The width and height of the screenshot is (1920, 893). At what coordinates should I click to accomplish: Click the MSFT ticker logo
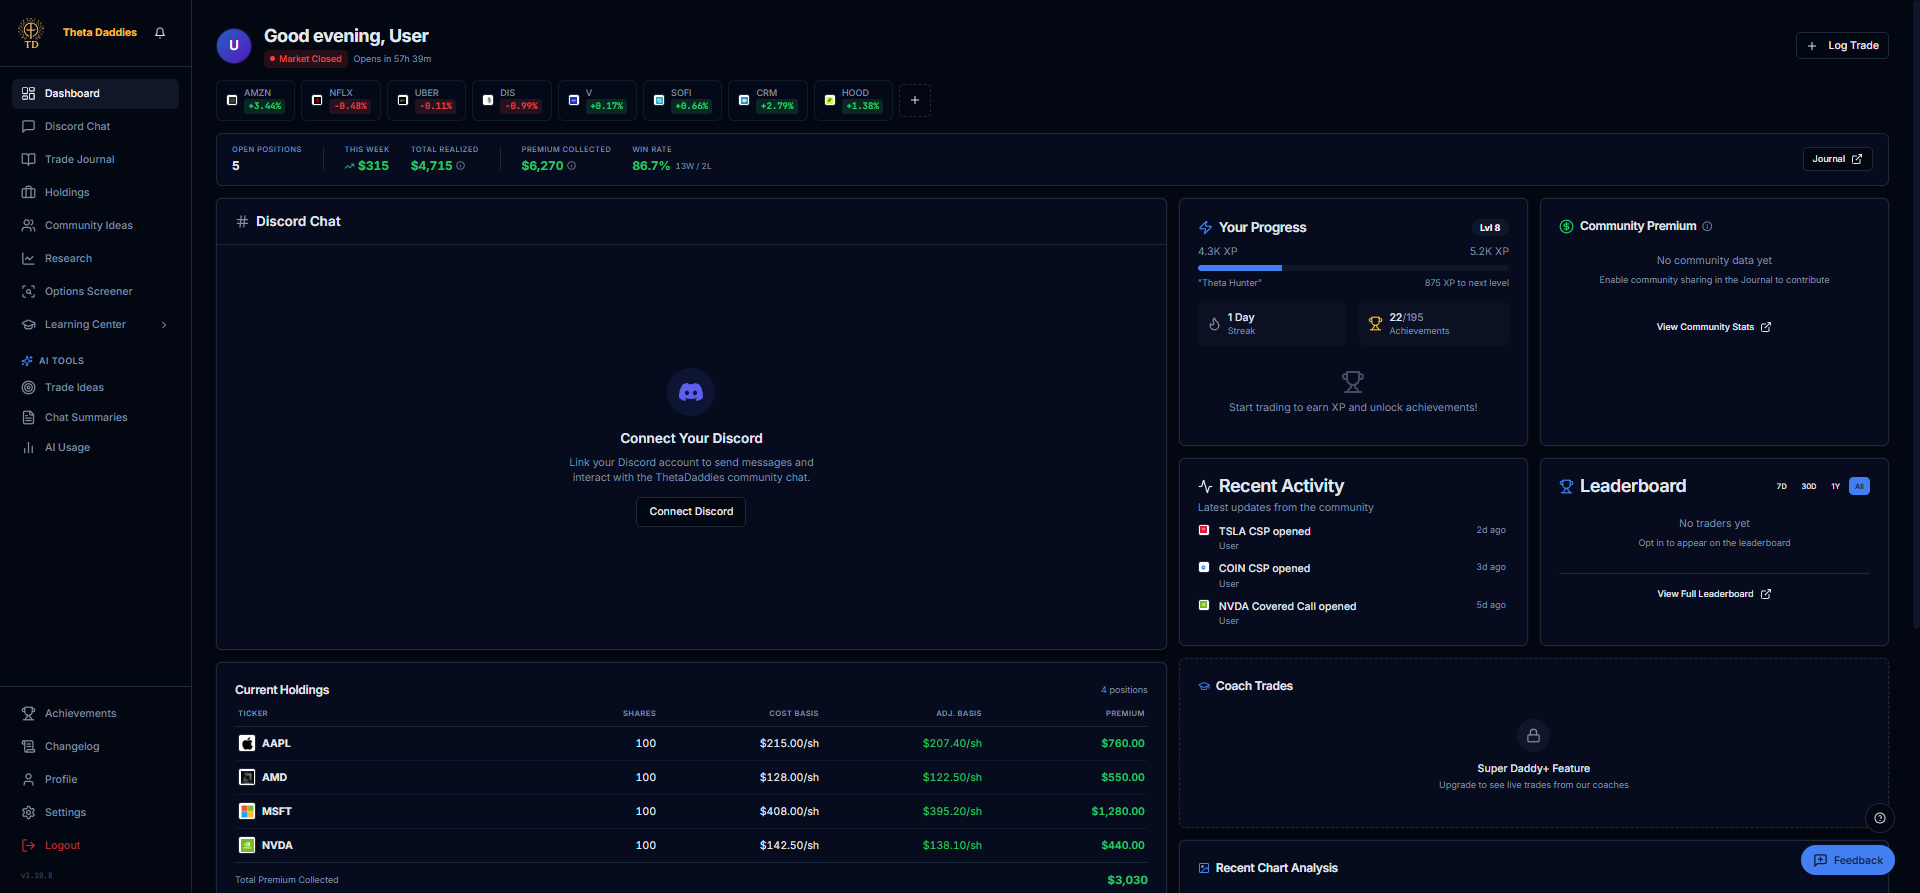(247, 811)
